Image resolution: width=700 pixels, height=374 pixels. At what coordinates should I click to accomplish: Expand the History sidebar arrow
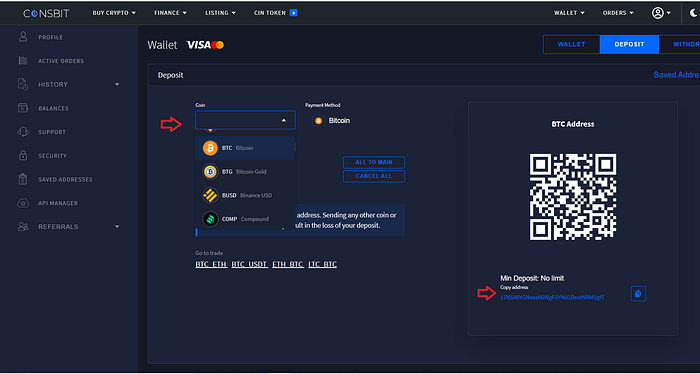coord(117,84)
